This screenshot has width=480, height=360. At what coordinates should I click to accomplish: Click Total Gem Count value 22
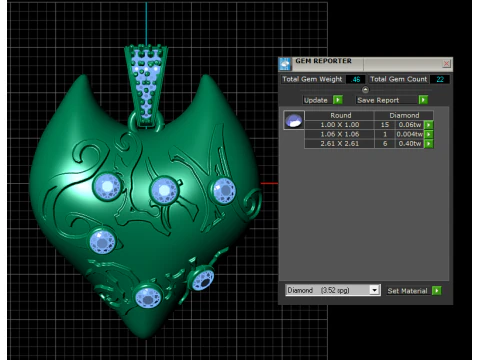[x=440, y=79]
